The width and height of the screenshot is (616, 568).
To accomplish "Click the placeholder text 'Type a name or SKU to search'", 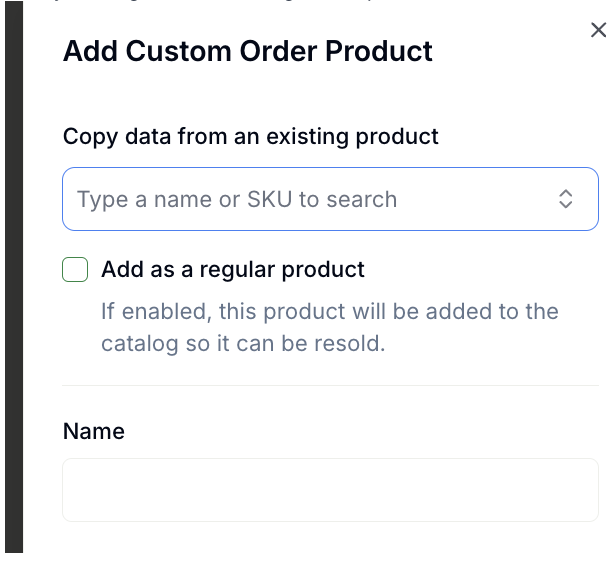I will (x=237, y=199).
